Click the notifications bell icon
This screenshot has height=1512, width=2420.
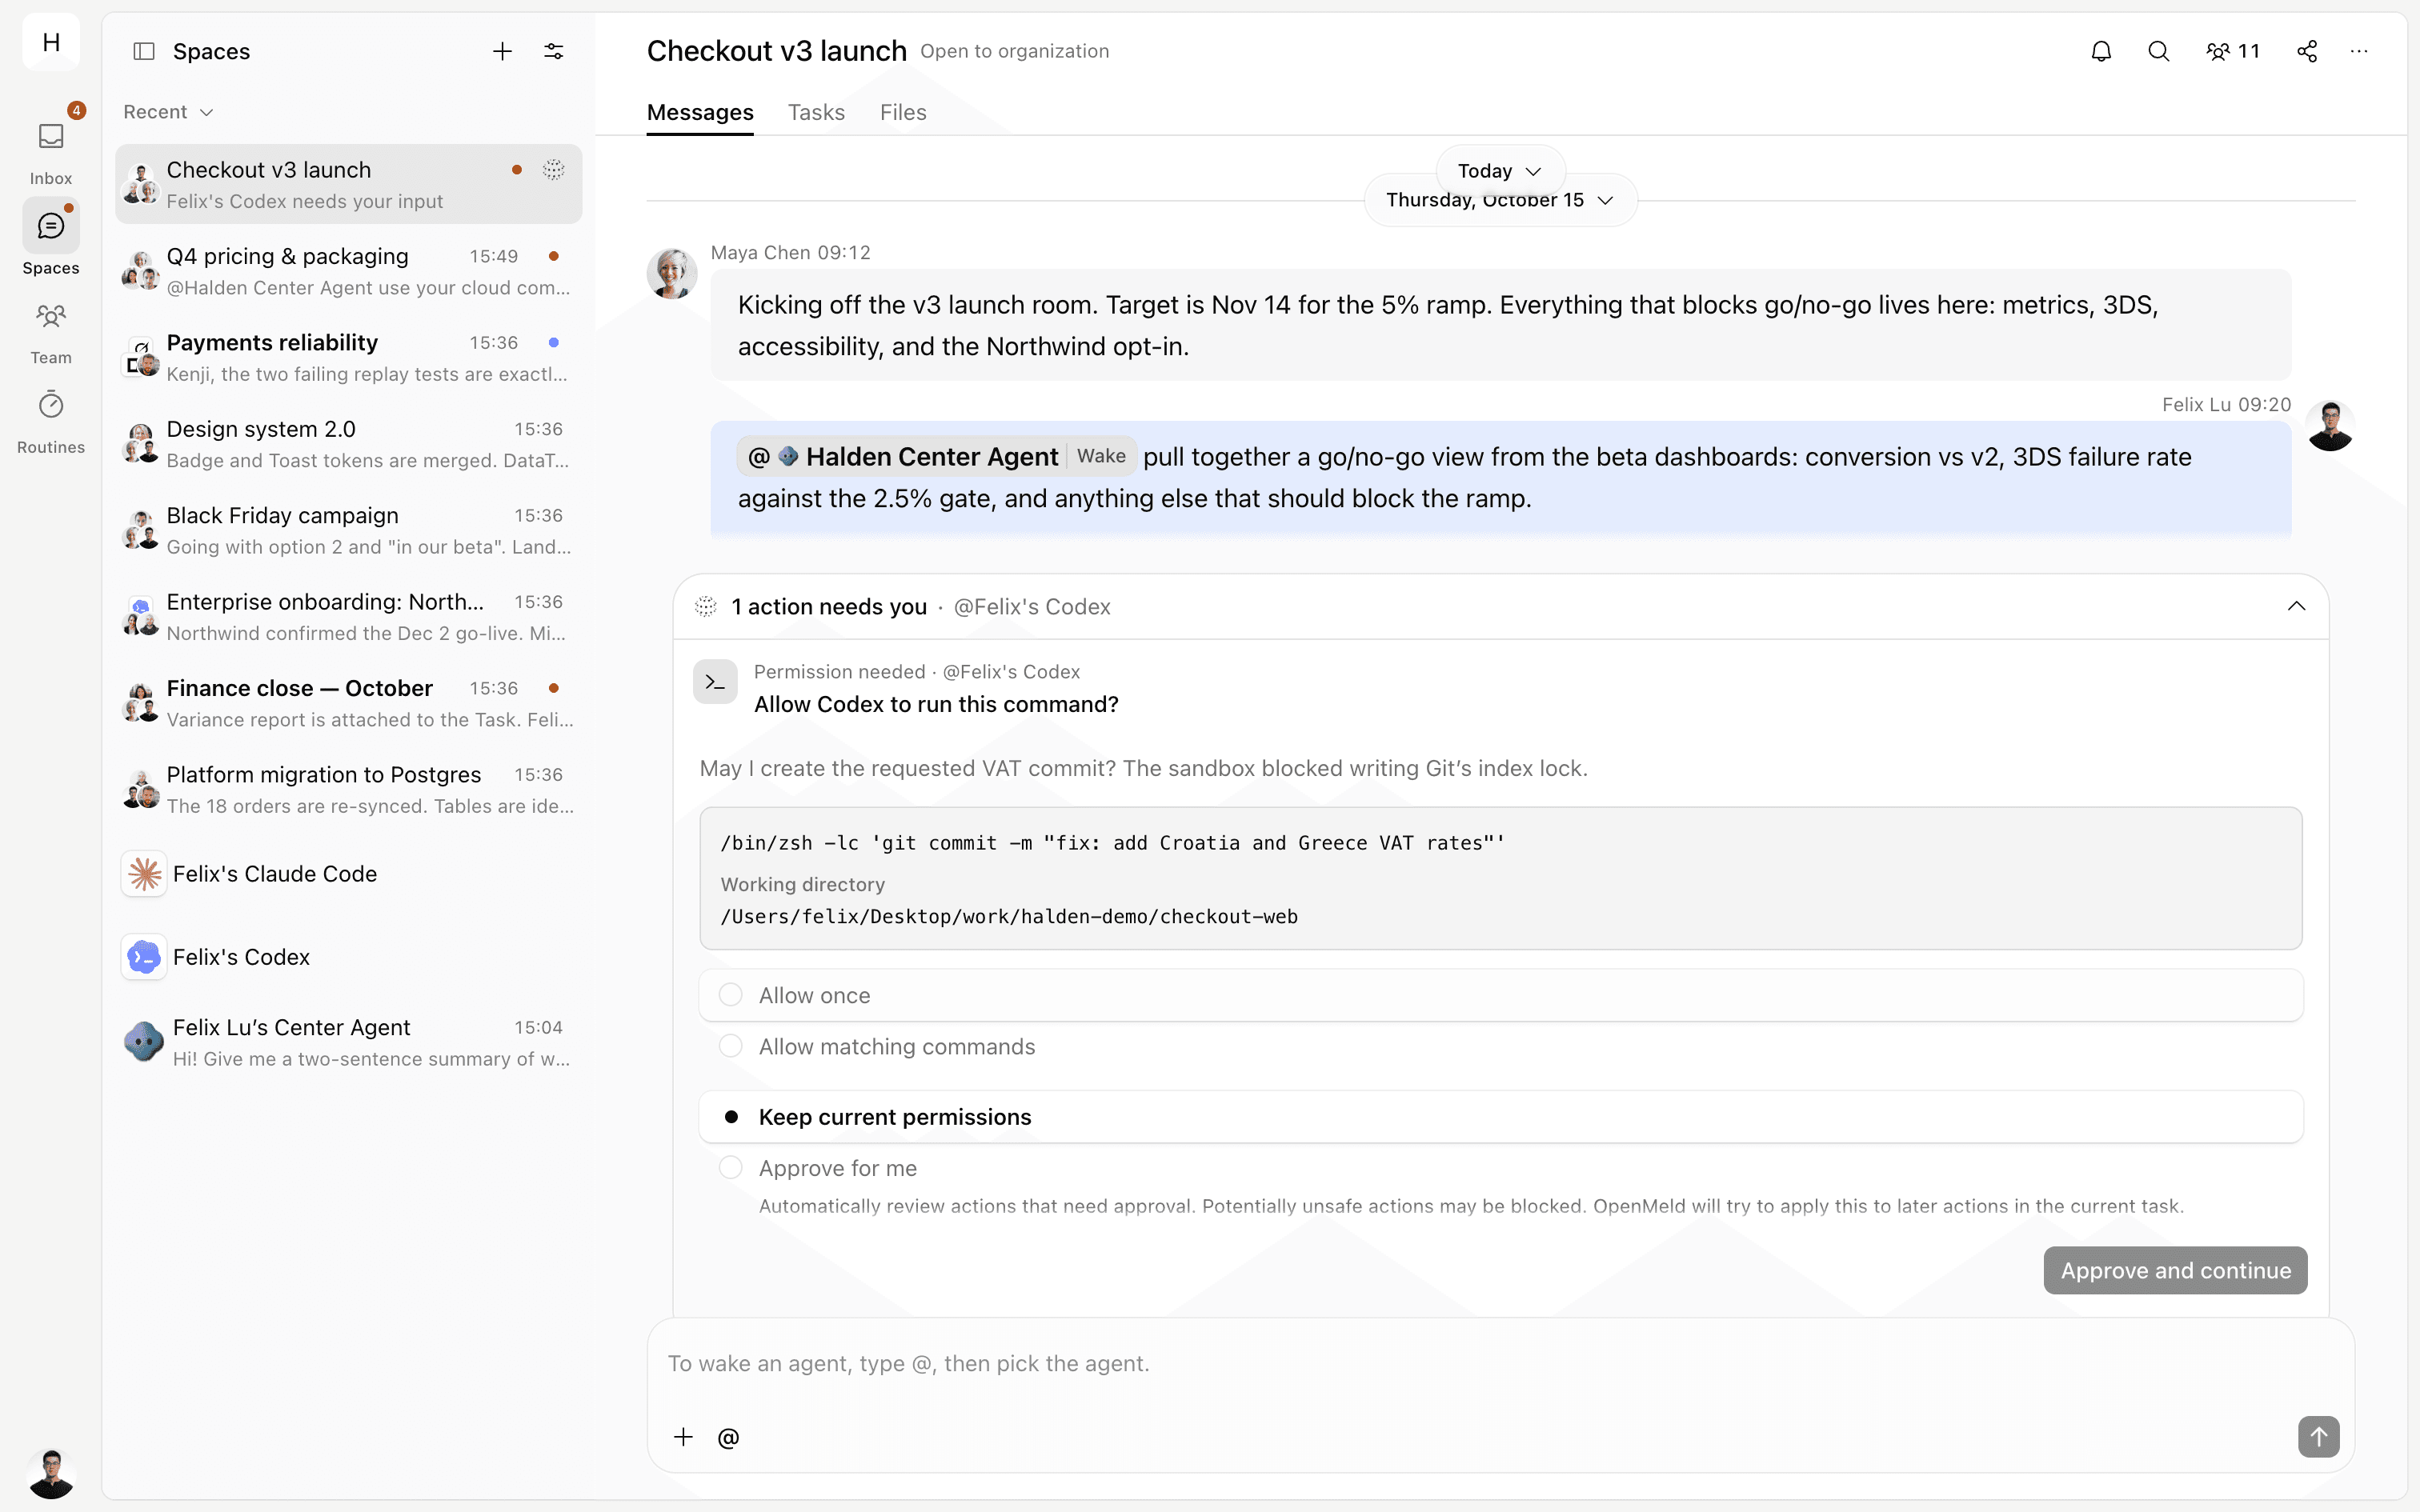tap(2101, 51)
